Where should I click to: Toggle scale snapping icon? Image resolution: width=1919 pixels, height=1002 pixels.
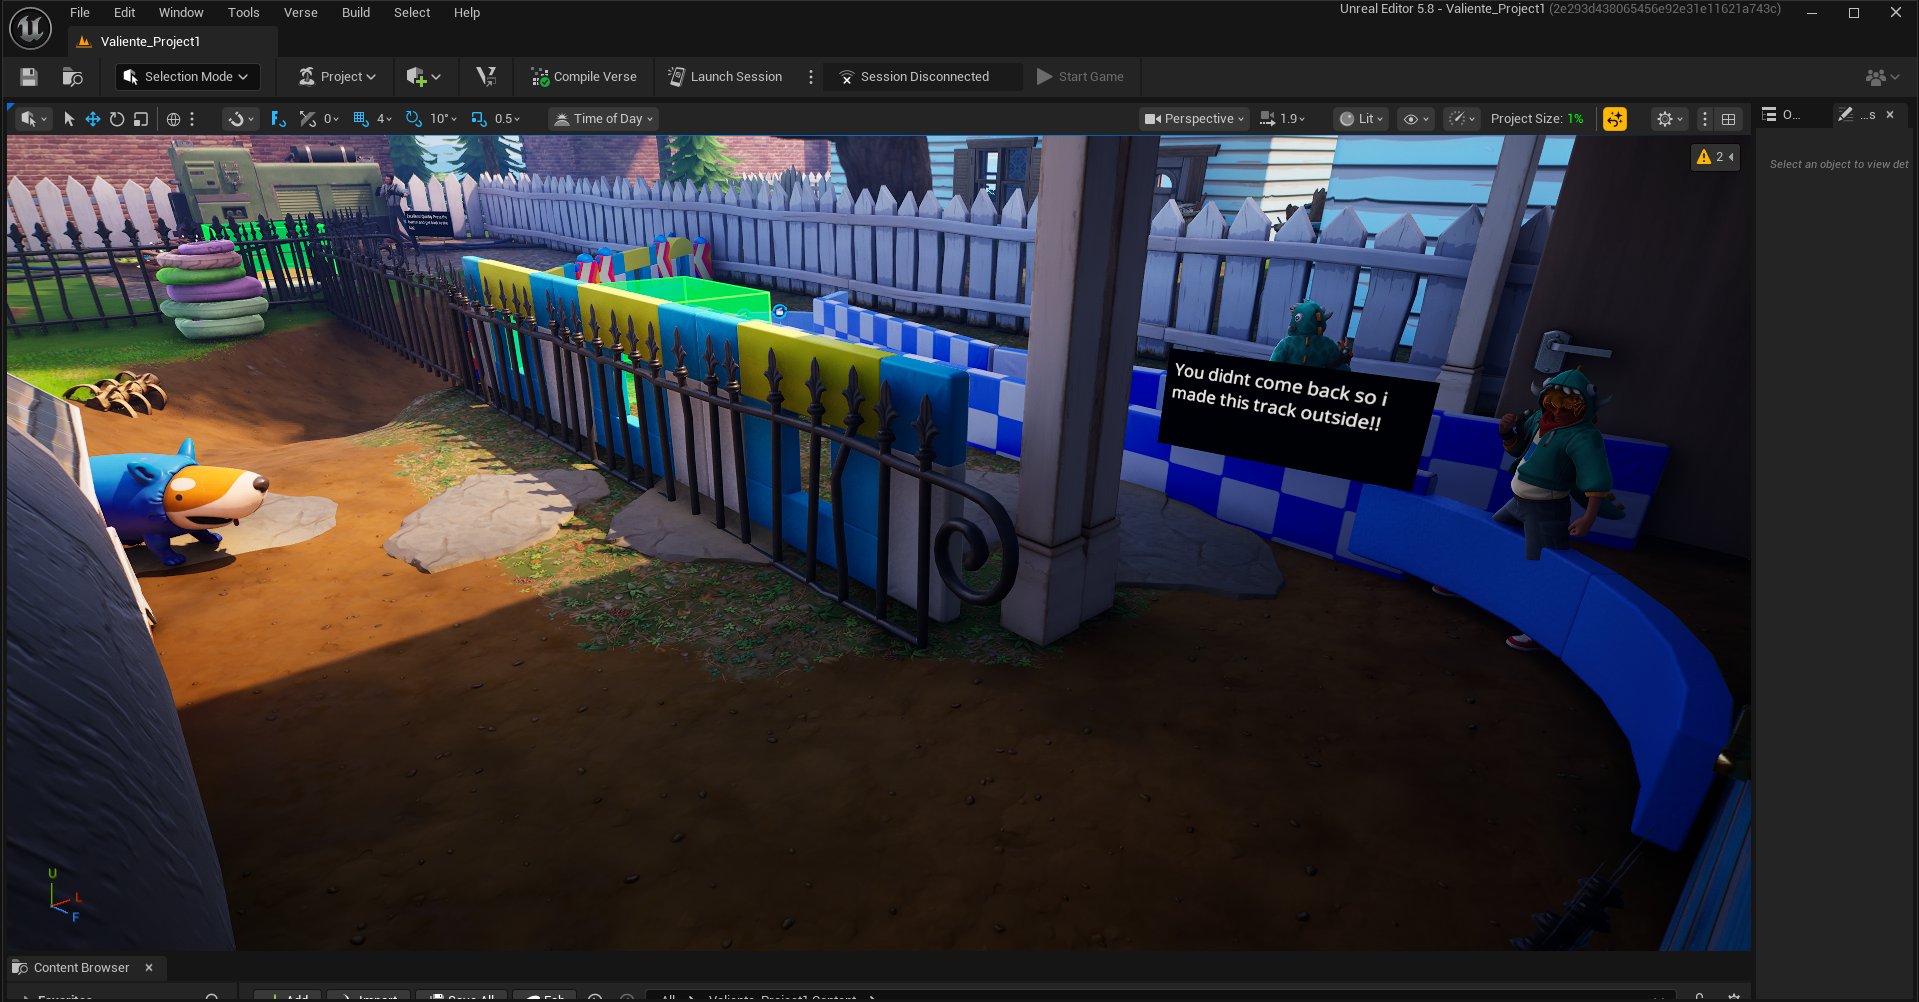click(479, 119)
